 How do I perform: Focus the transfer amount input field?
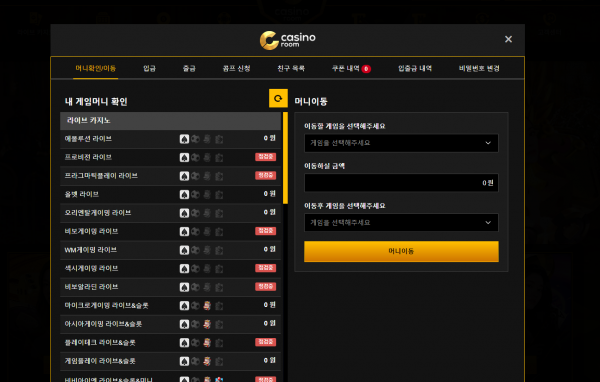401,183
